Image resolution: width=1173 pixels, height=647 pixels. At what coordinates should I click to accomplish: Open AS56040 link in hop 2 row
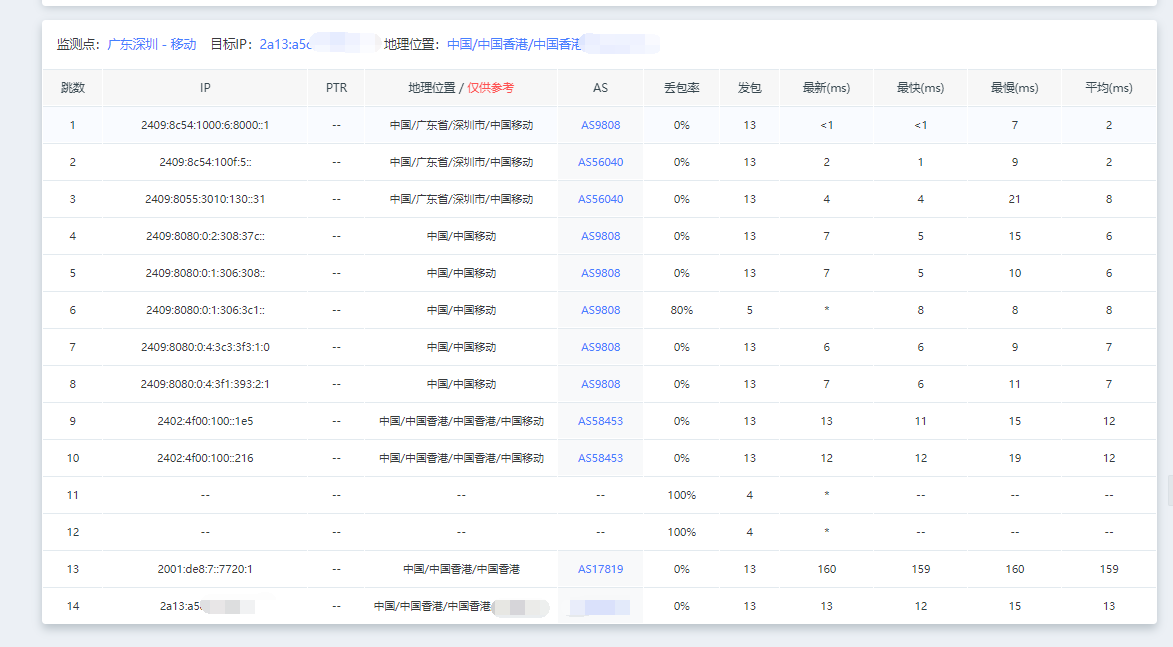pyautogui.click(x=600, y=162)
